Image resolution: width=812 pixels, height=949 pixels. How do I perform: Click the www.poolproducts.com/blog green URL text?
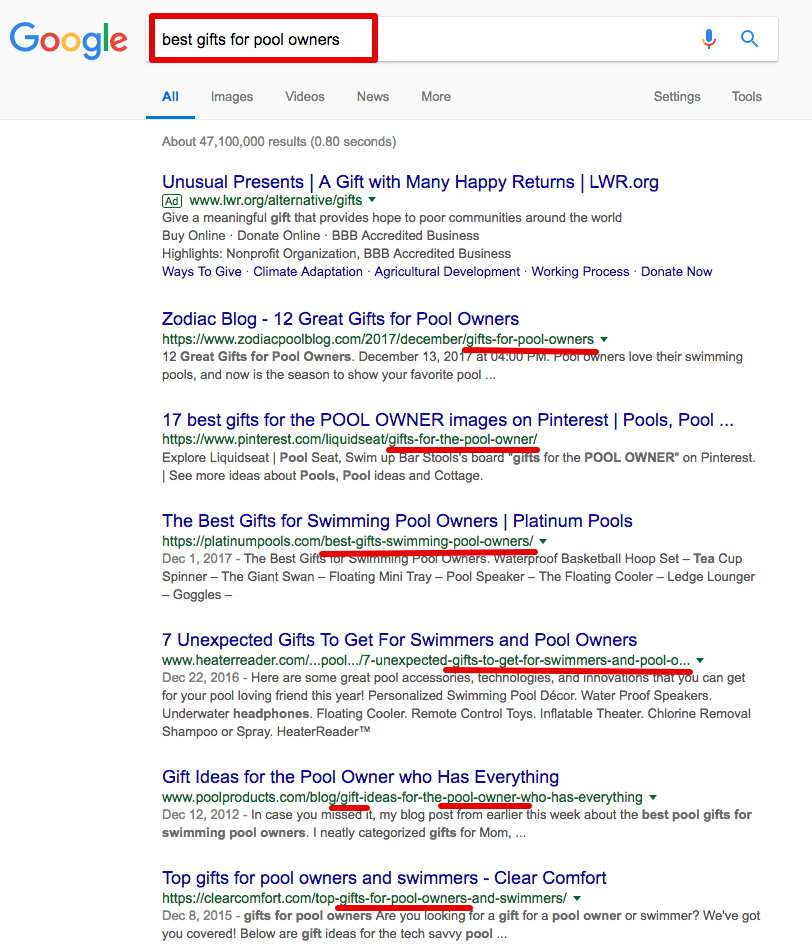click(x=402, y=797)
